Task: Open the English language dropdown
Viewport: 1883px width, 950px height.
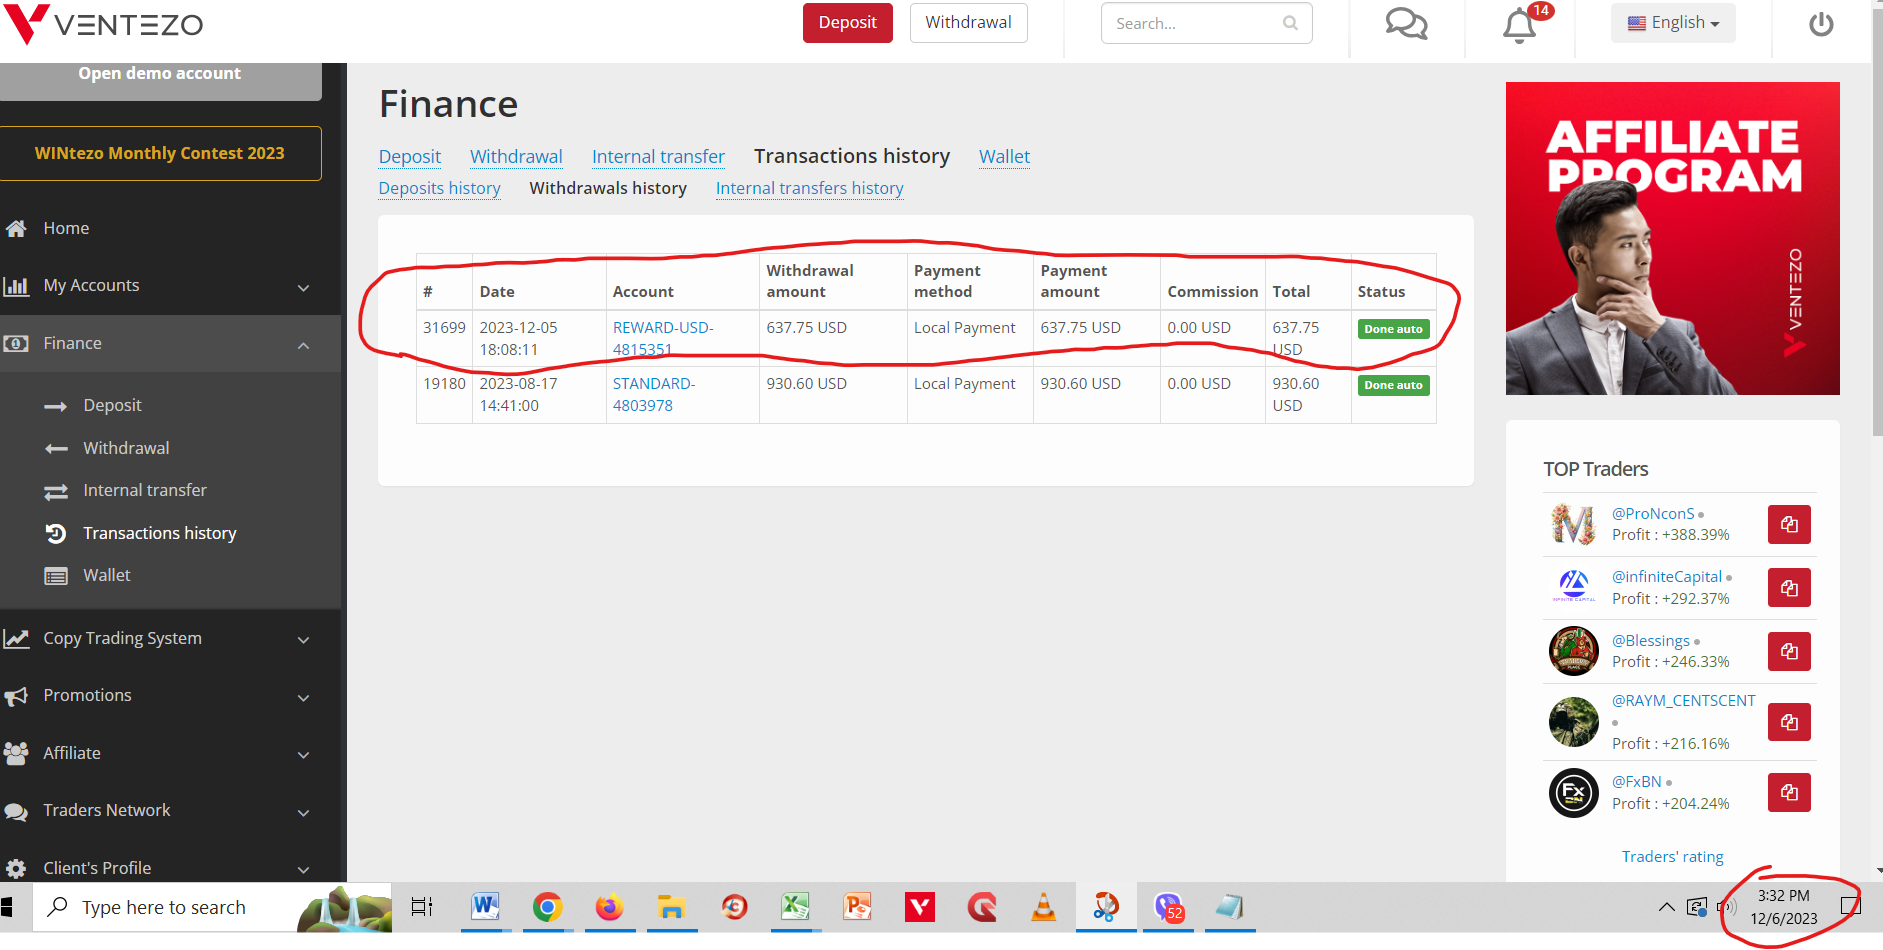Action: point(1673,23)
